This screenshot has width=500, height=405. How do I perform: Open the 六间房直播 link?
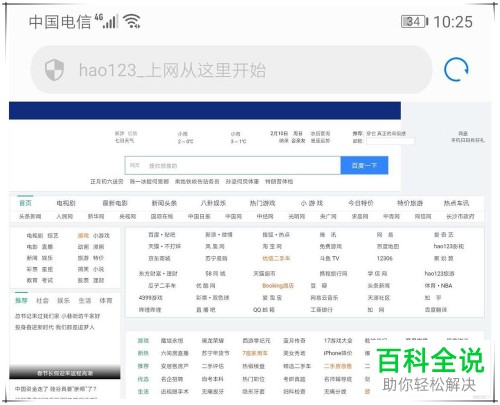click(x=175, y=353)
